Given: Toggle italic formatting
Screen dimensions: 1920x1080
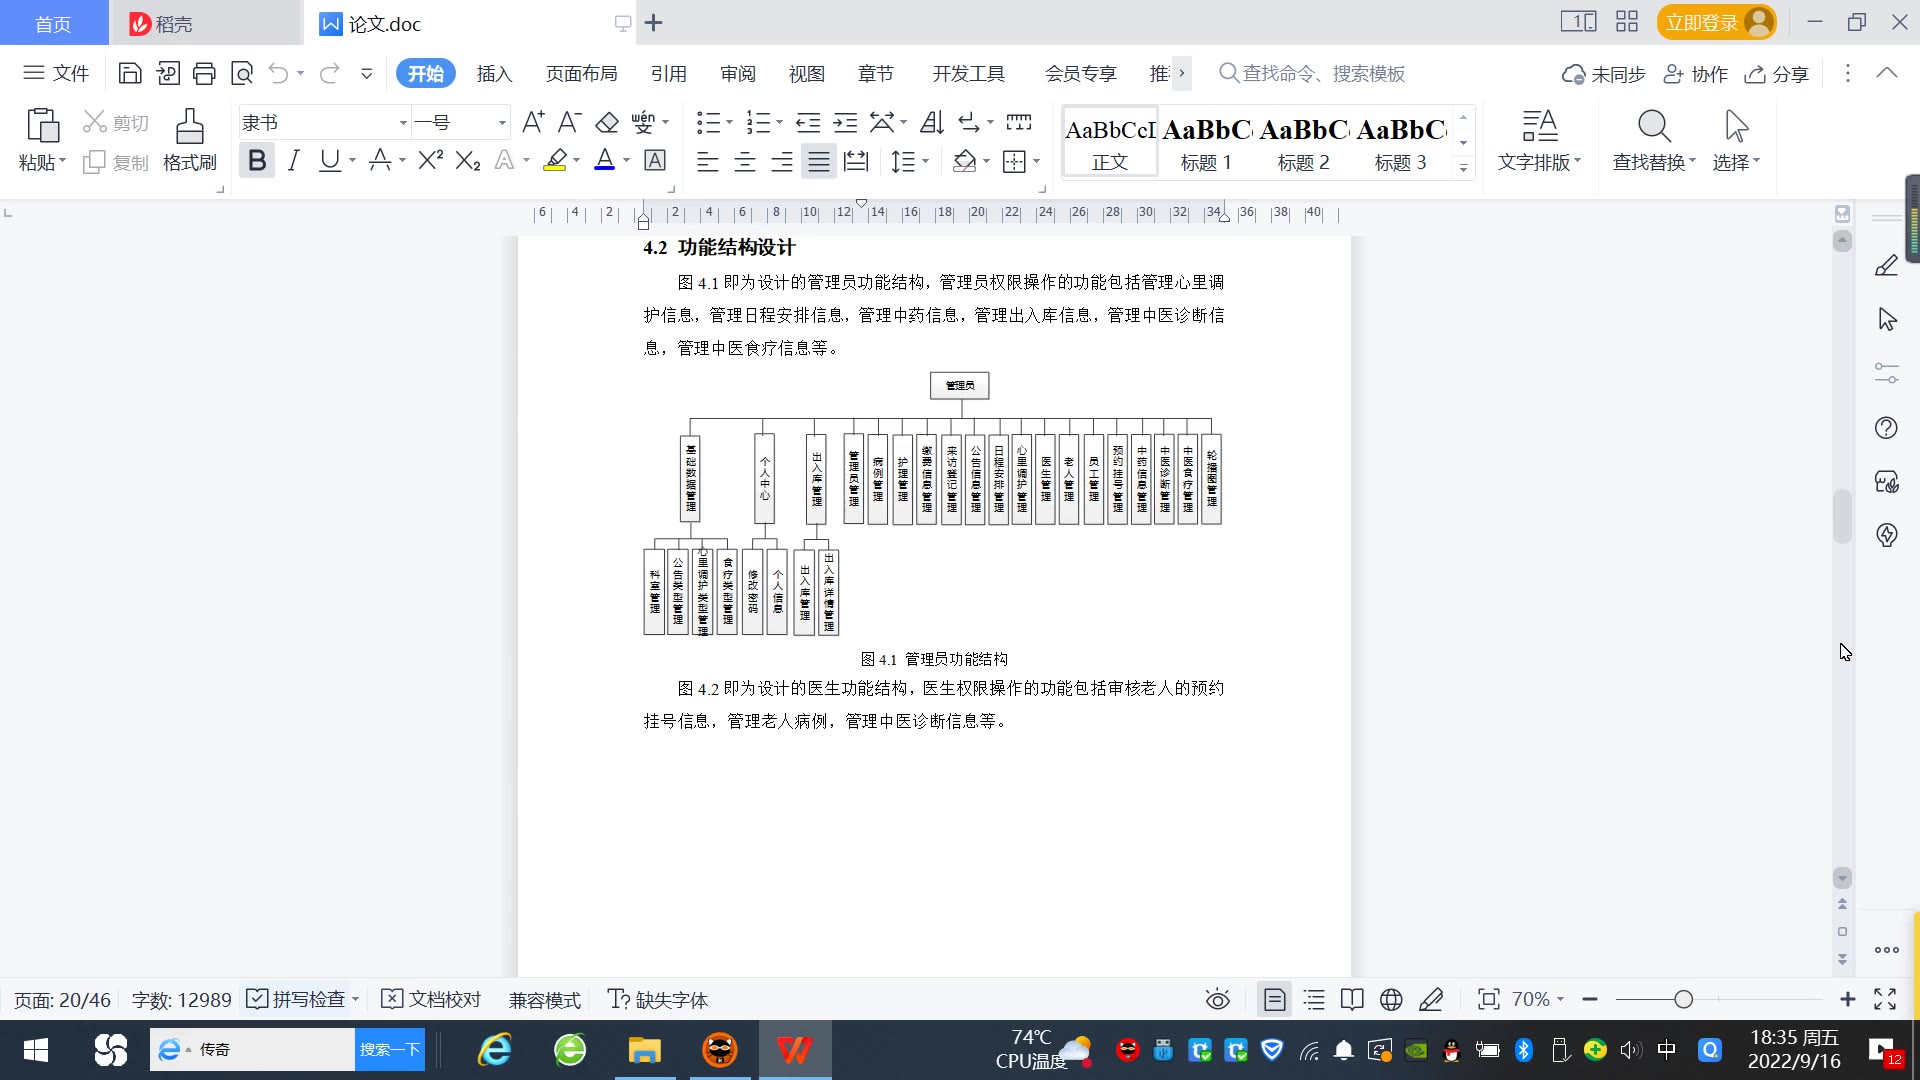Looking at the screenshot, I should [293, 160].
